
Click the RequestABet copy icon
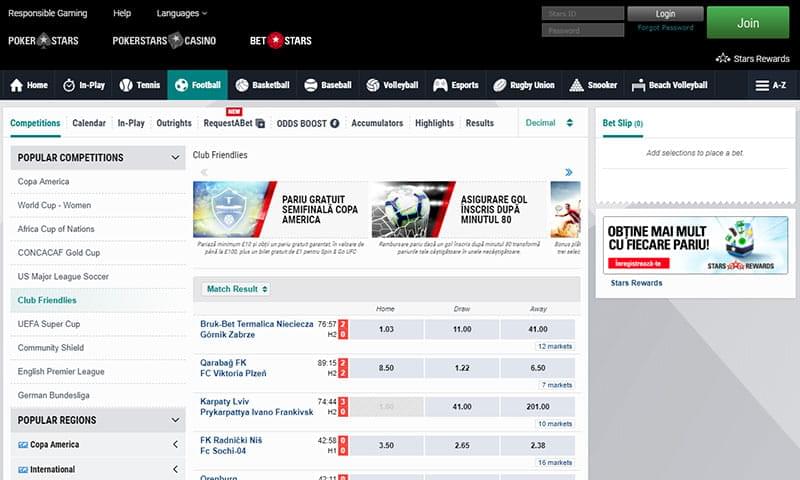click(260, 123)
